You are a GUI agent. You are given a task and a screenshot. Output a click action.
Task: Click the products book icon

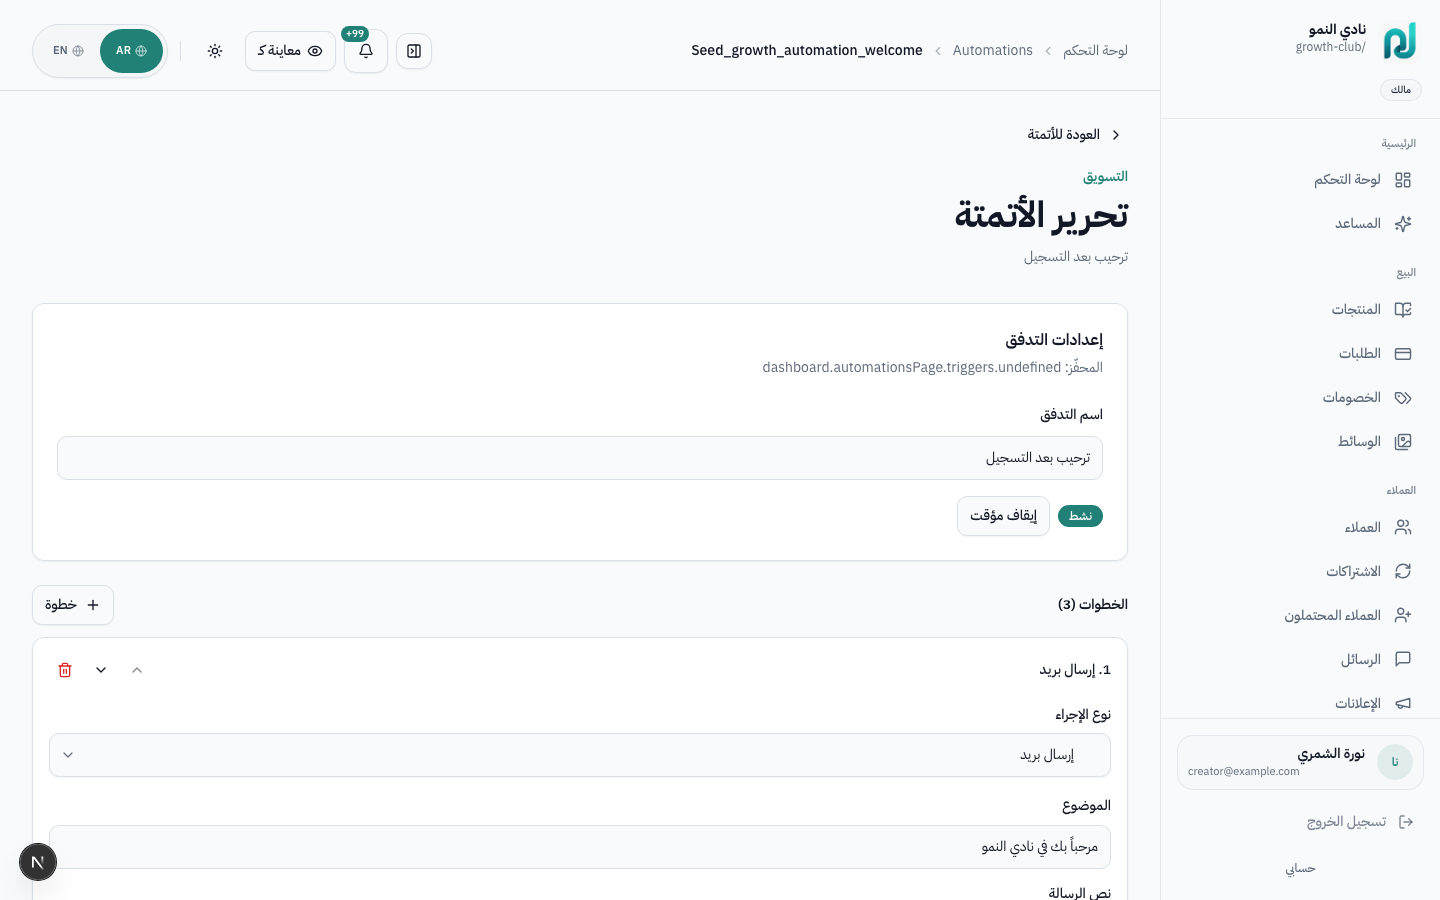[x=1403, y=310]
